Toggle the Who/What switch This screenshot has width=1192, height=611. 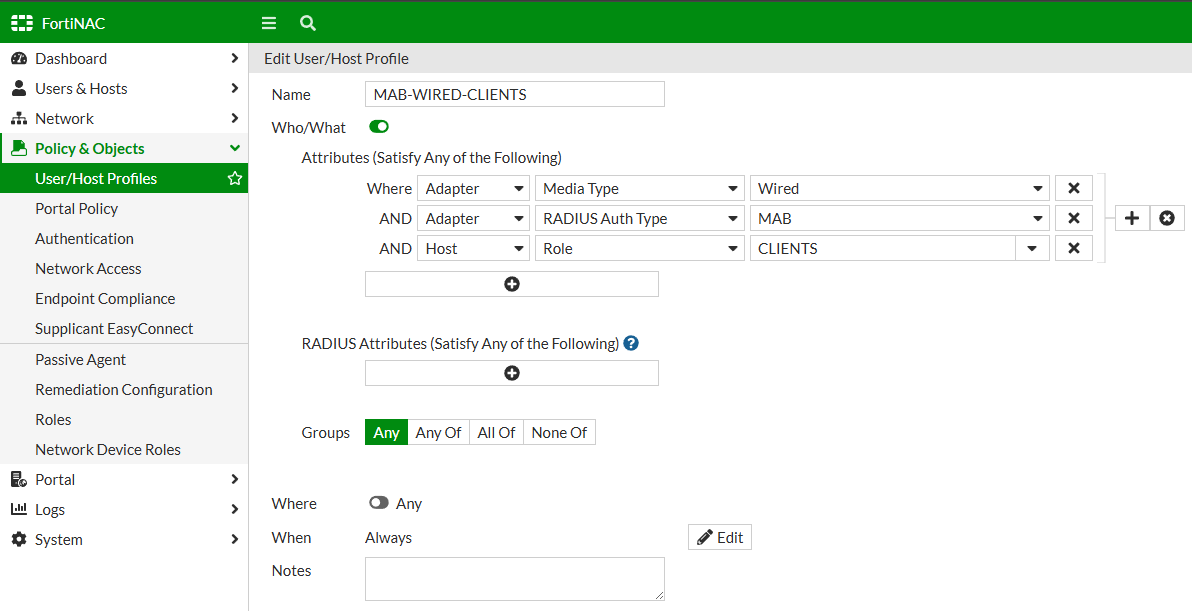379,127
